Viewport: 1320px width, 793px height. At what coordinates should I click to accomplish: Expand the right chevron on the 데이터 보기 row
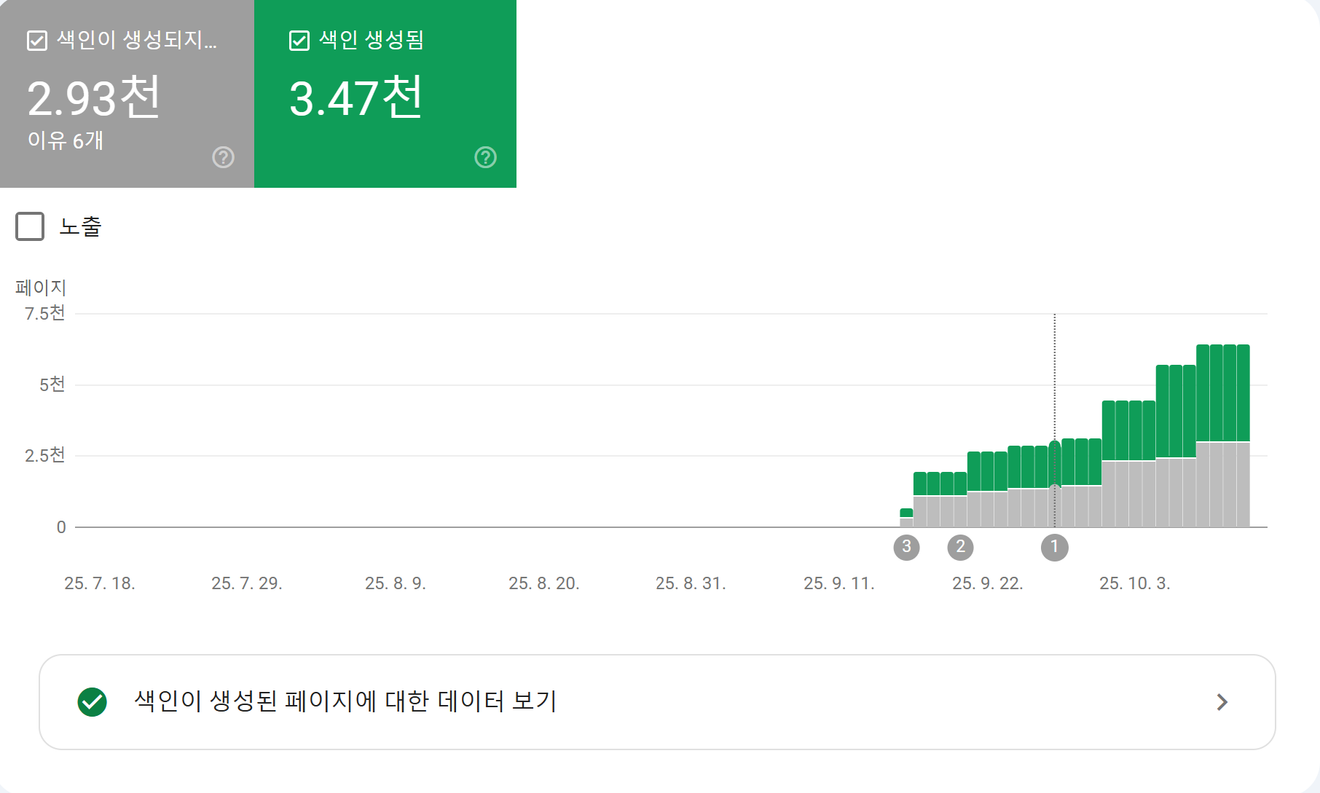pos(1221,702)
